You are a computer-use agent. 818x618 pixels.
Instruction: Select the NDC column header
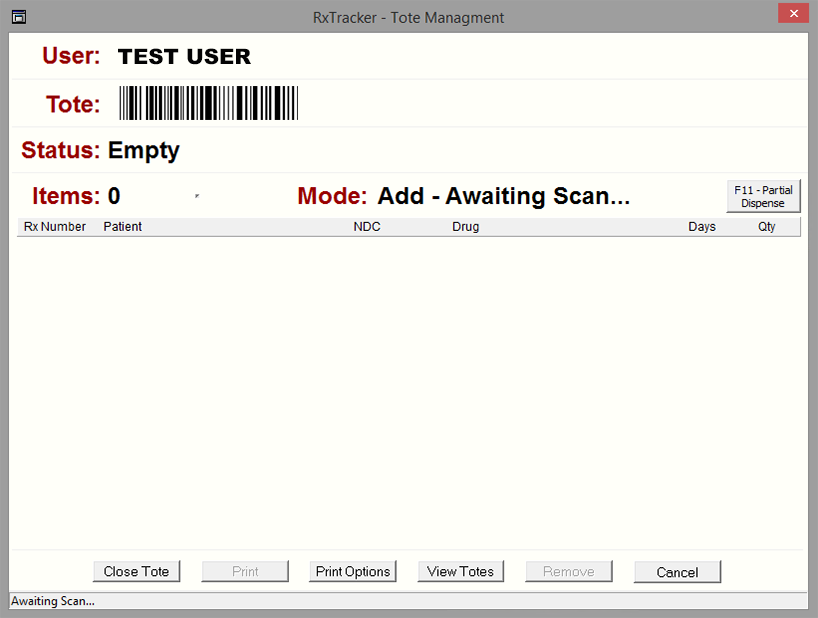click(367, 227)
